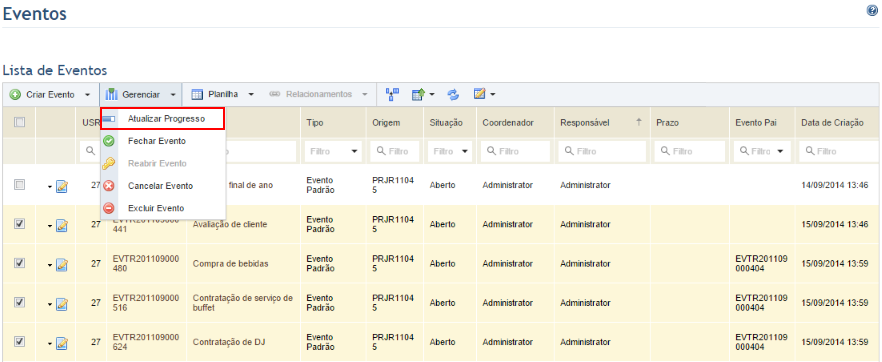Image resolution: width=882 pixels, height=362 pixels.
Task: Click the Compra de bebidas event name
Action: tap(230, 264)
